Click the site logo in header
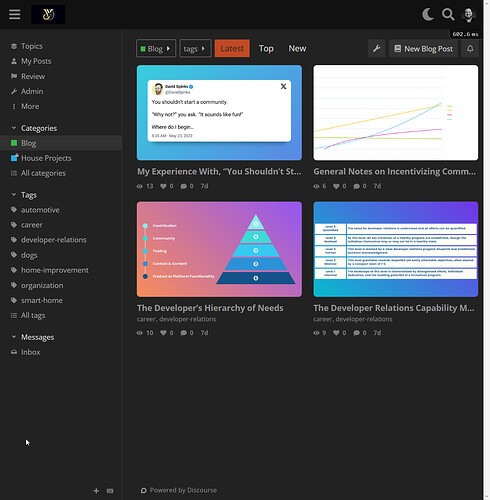490x500 pixels. [48, 14]
